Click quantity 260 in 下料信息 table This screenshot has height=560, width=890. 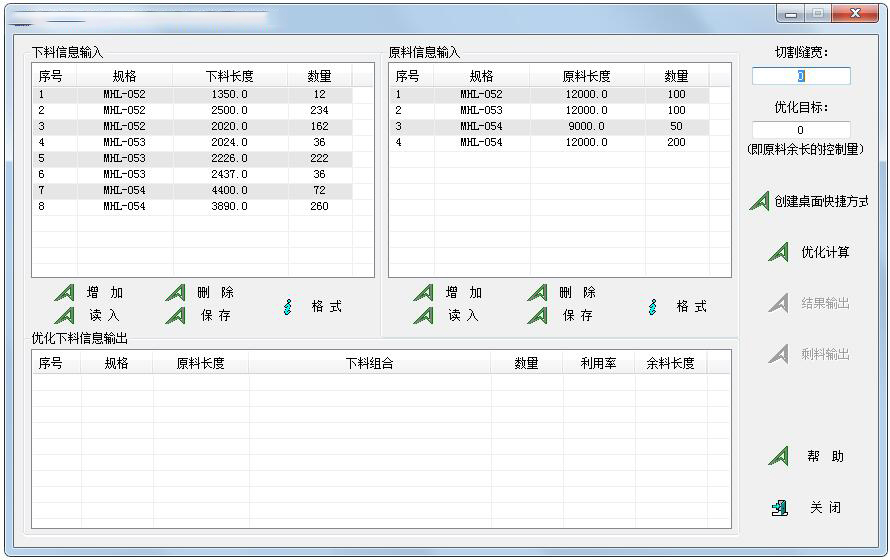coord(320,206)
